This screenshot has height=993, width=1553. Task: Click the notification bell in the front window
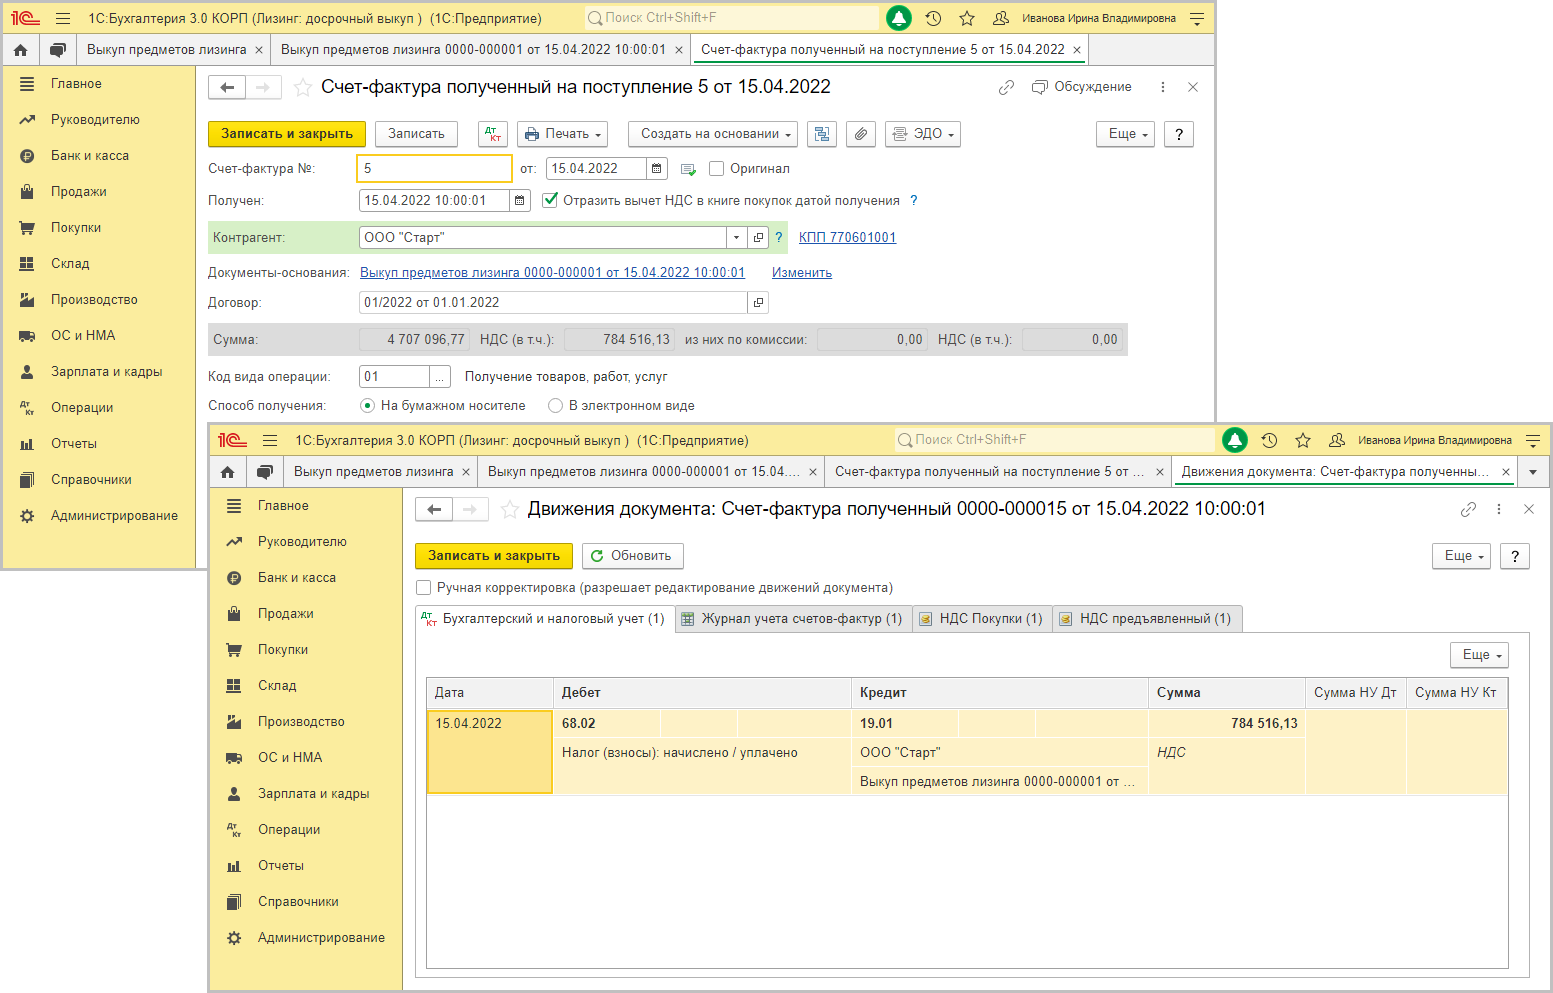1235,440
